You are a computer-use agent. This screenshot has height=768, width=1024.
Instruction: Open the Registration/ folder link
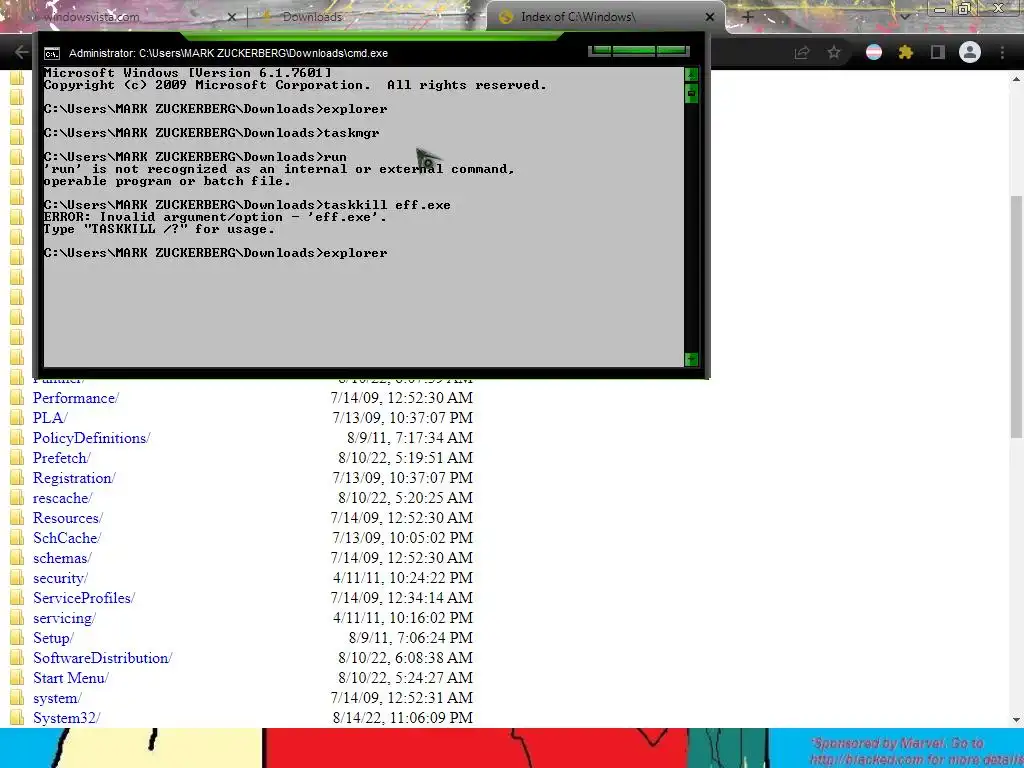[74, 478]
